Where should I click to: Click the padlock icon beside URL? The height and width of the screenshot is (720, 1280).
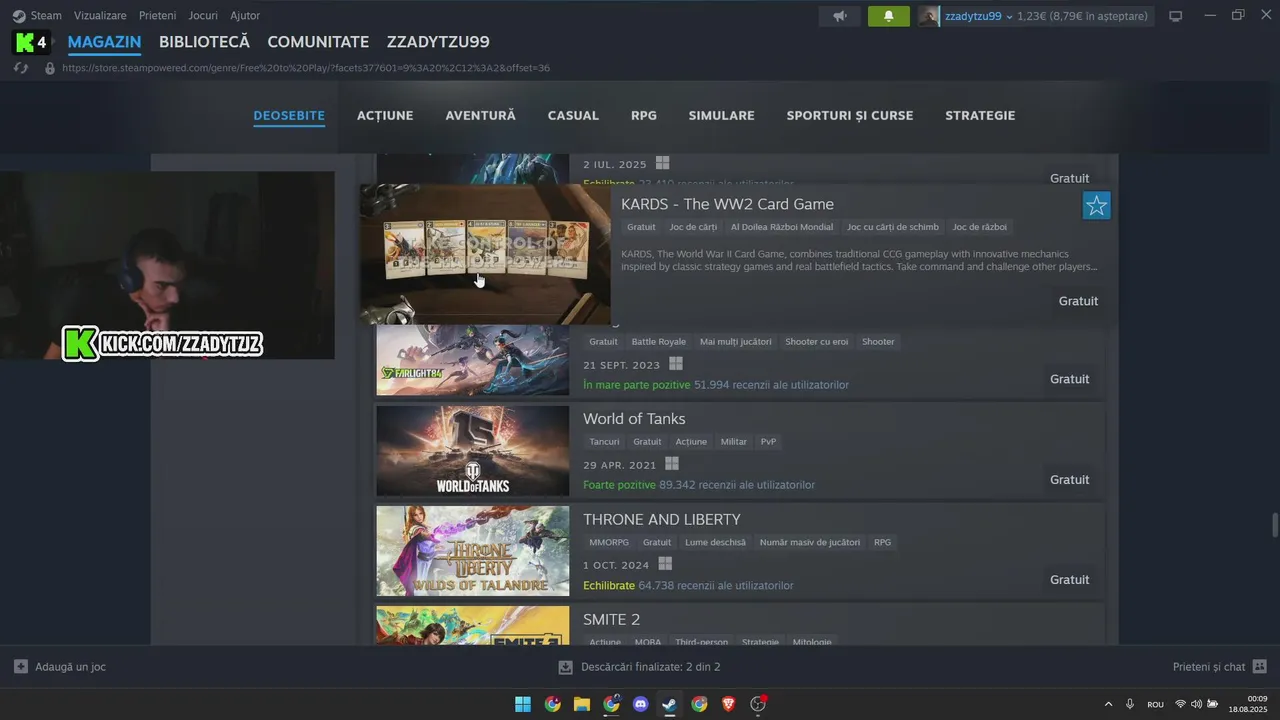click(49, 68)
